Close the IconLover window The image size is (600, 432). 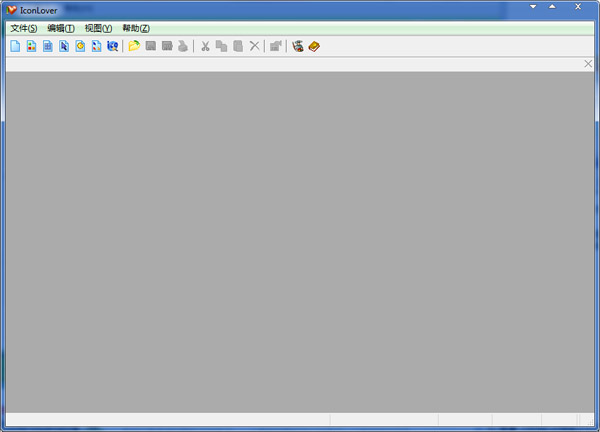pos(578,7)
